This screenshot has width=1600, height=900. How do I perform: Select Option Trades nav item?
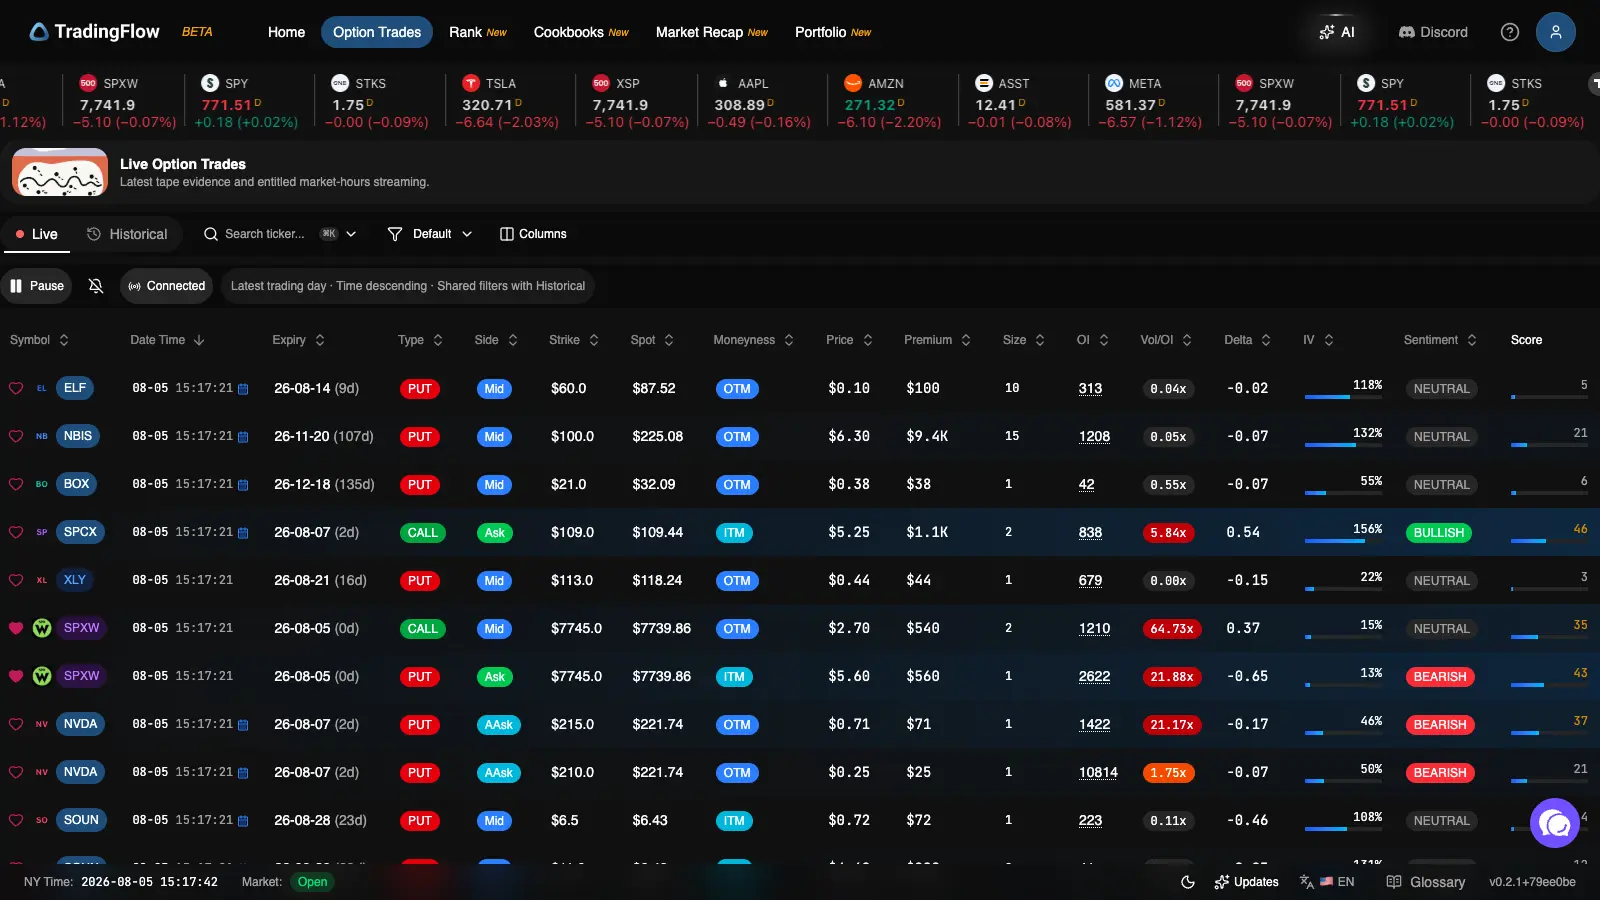[x=377, y=32]
